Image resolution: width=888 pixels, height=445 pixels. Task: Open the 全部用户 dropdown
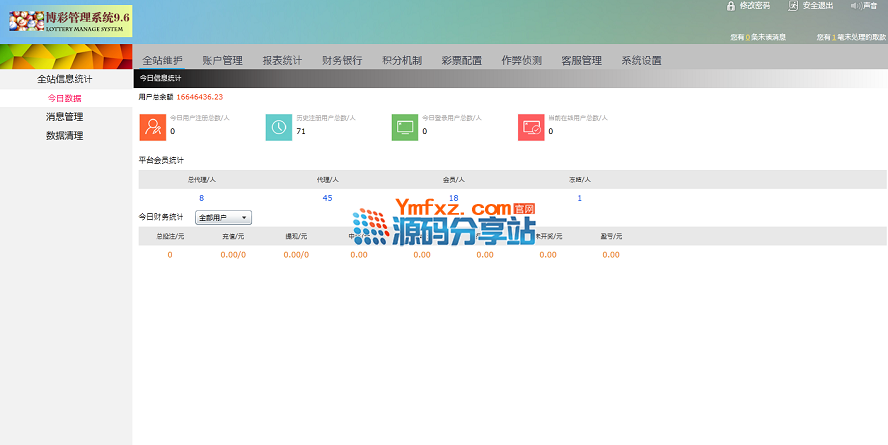224,217
